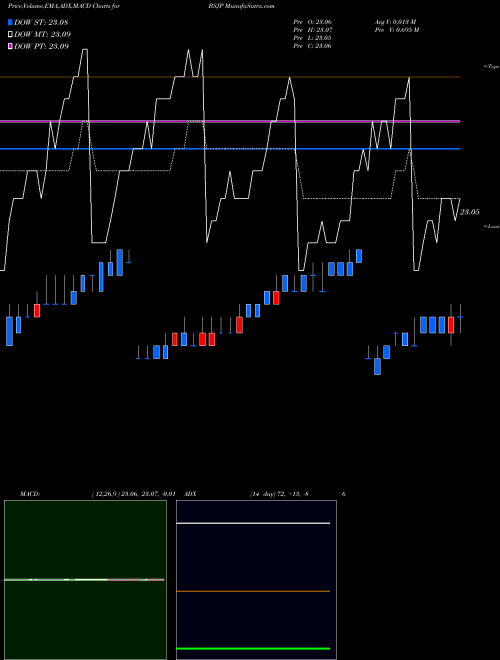500x660 pixels.
Task: Click the orange line in the ADX panel
Action: point(253,591)
